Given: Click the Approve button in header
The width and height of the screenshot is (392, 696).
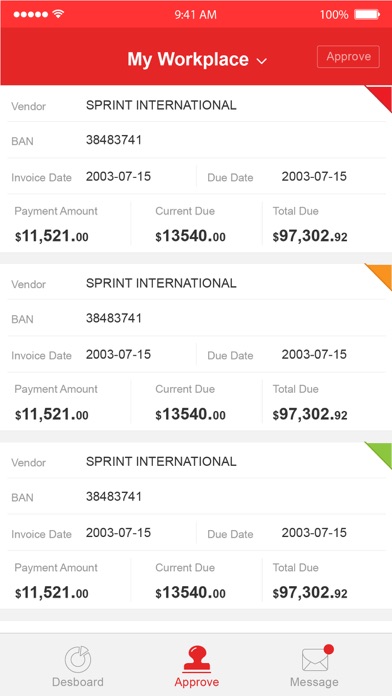Looking at the screenshot, I should (x=348, y=57).
